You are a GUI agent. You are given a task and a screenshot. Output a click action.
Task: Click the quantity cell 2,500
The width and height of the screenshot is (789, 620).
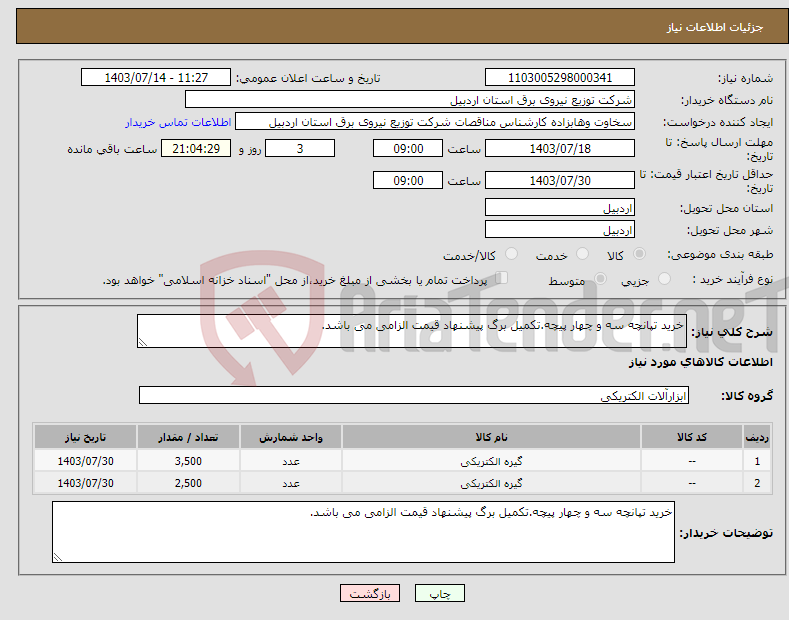pyautogui.click(x=188, y=483)
